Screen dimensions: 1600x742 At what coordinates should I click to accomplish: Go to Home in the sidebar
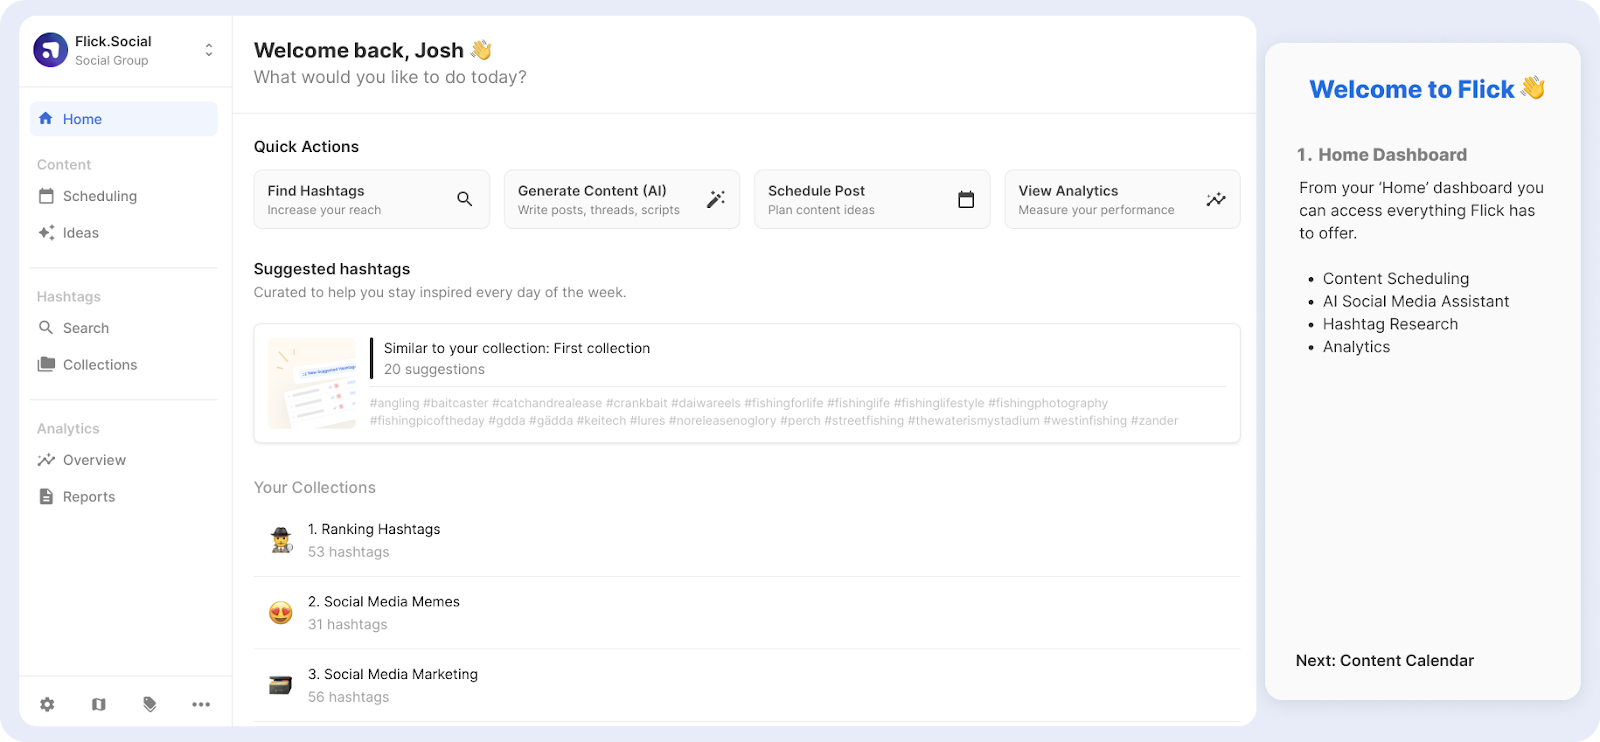(82, 119)
